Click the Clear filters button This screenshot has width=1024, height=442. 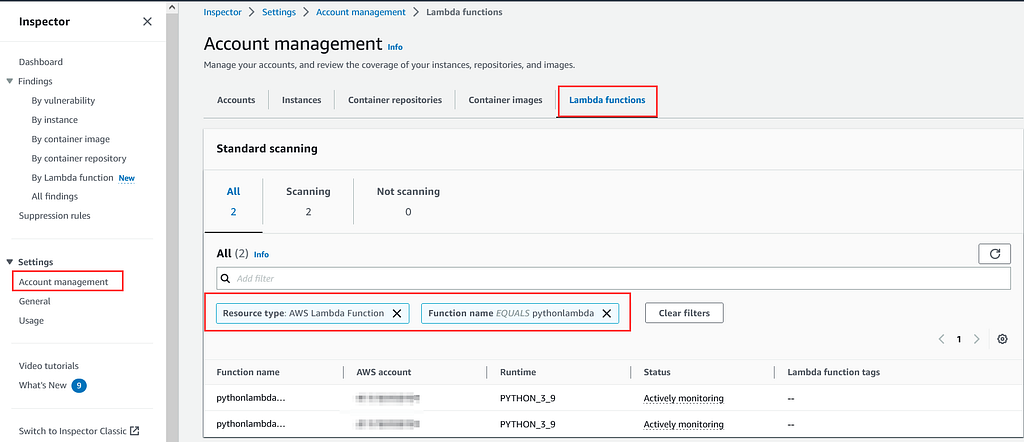(x=684, y=313)
